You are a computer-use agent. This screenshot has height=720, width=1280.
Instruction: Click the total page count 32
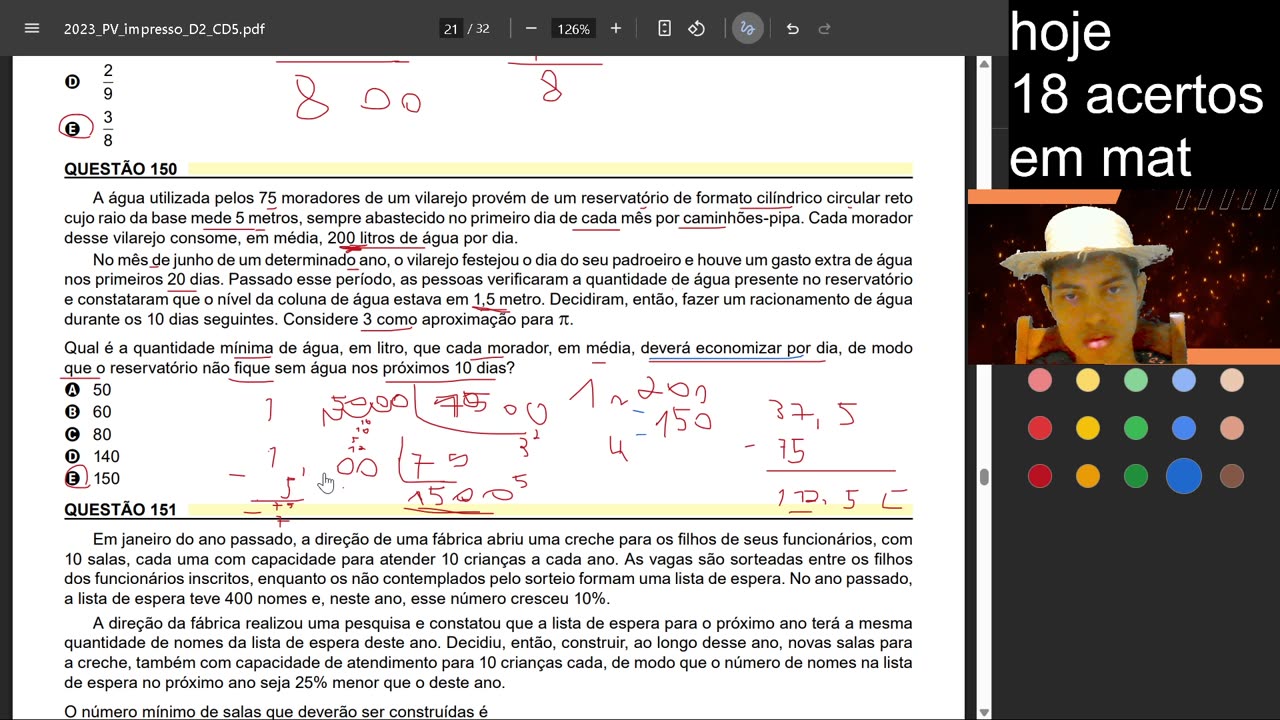pos(482,29)
